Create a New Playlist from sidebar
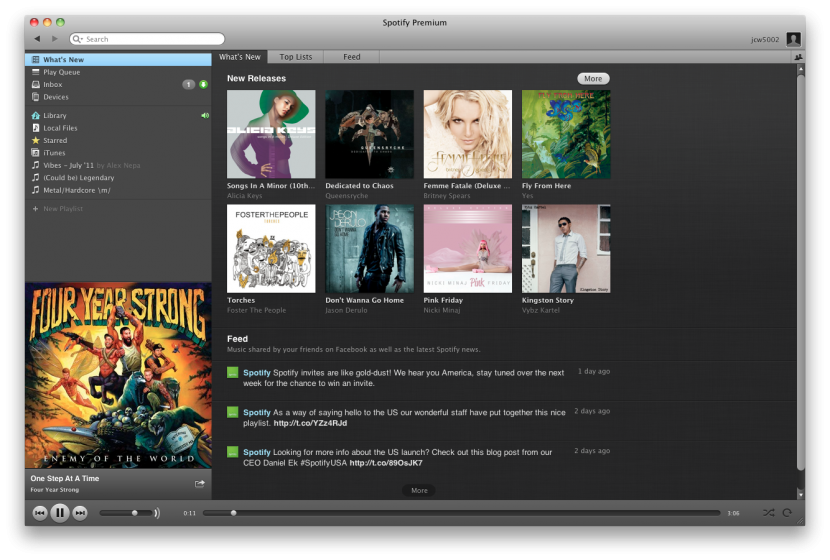The height and width of the screenshot is (560, 830). coord(62,209)
